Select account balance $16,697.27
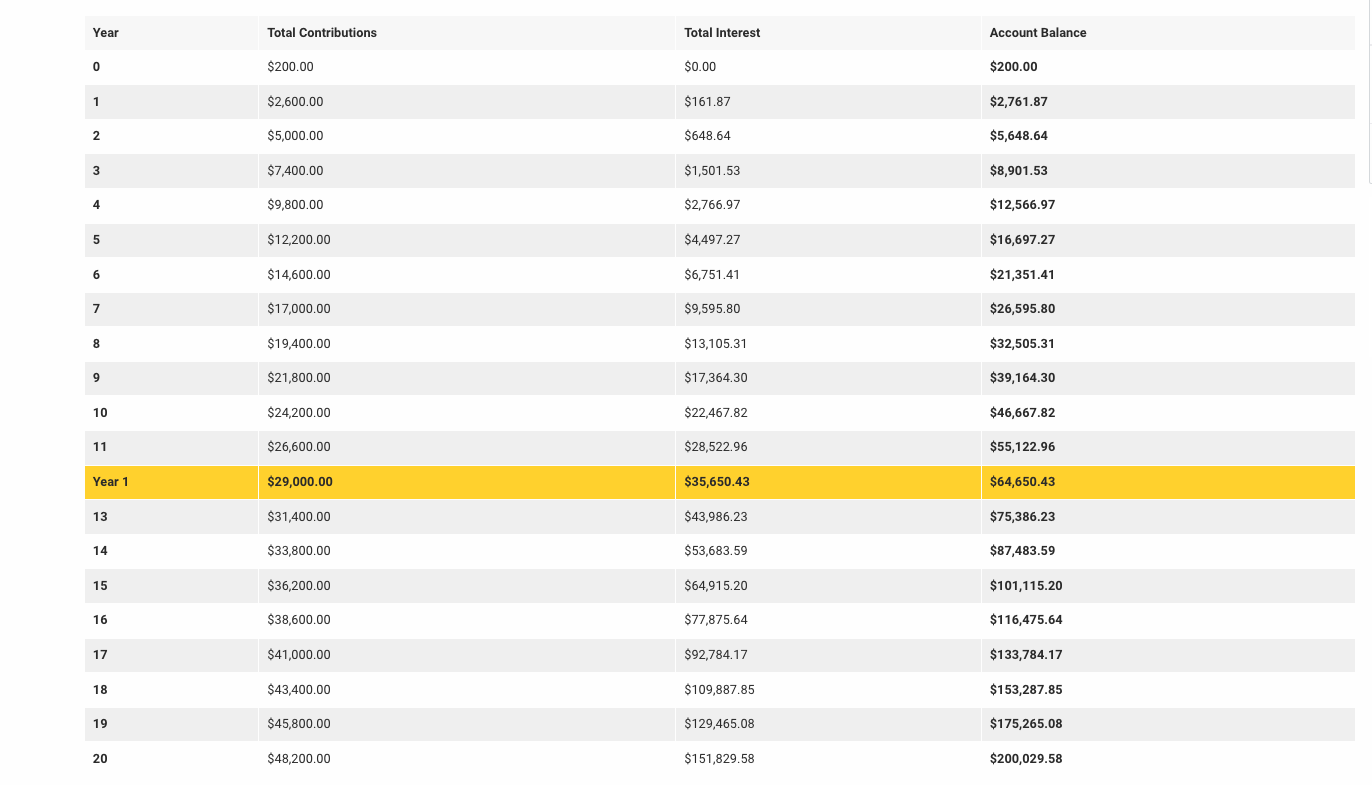1372x785 pixels. click(x=1022, y=240)
